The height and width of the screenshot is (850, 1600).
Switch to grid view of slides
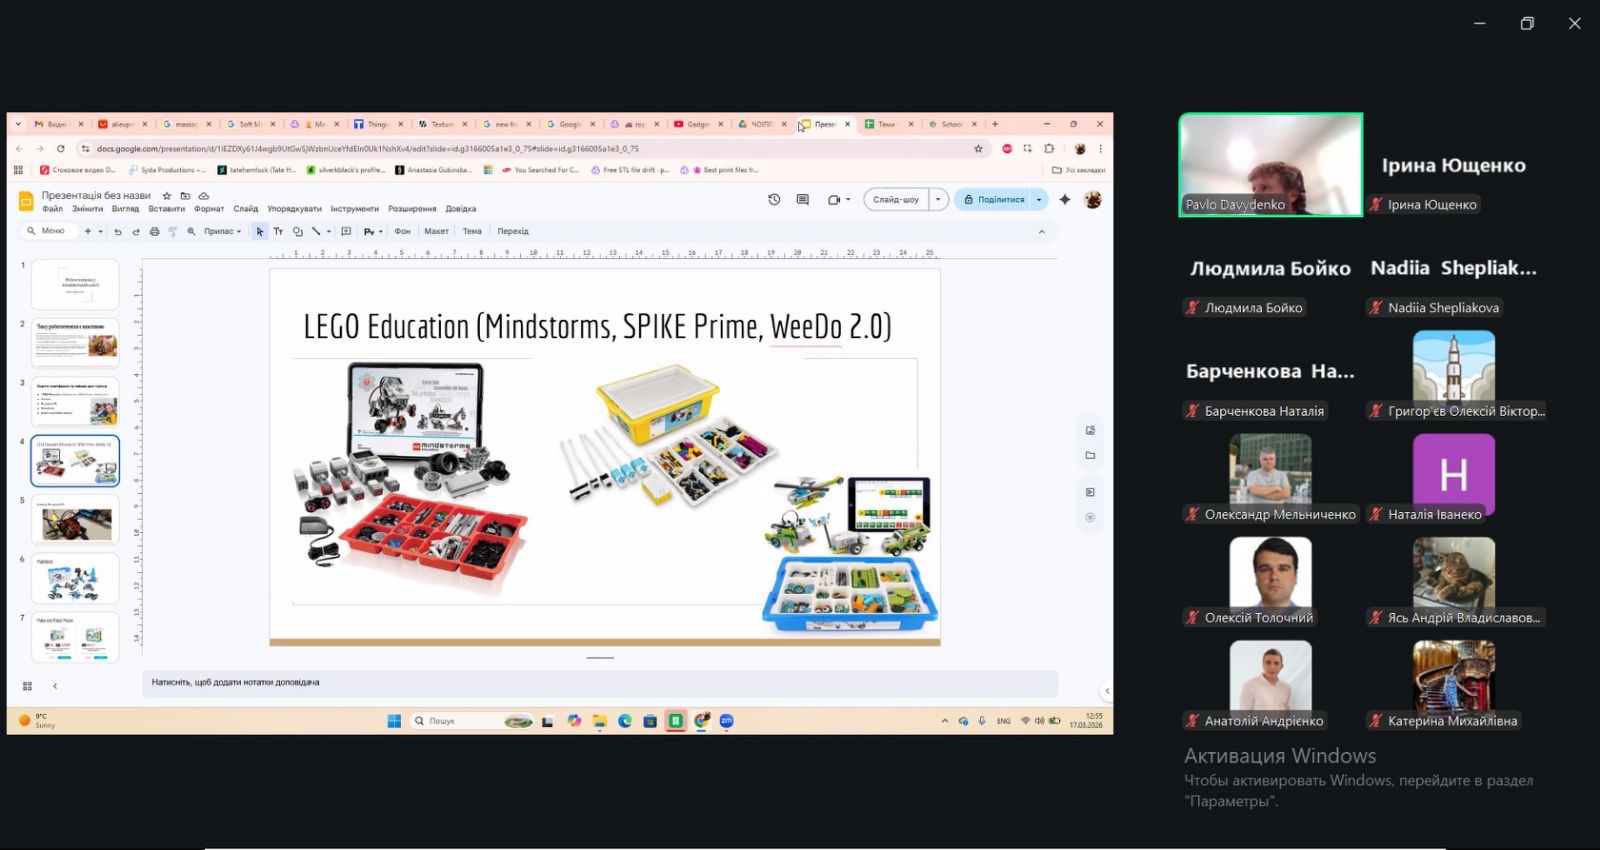click(x=27, y=686)
